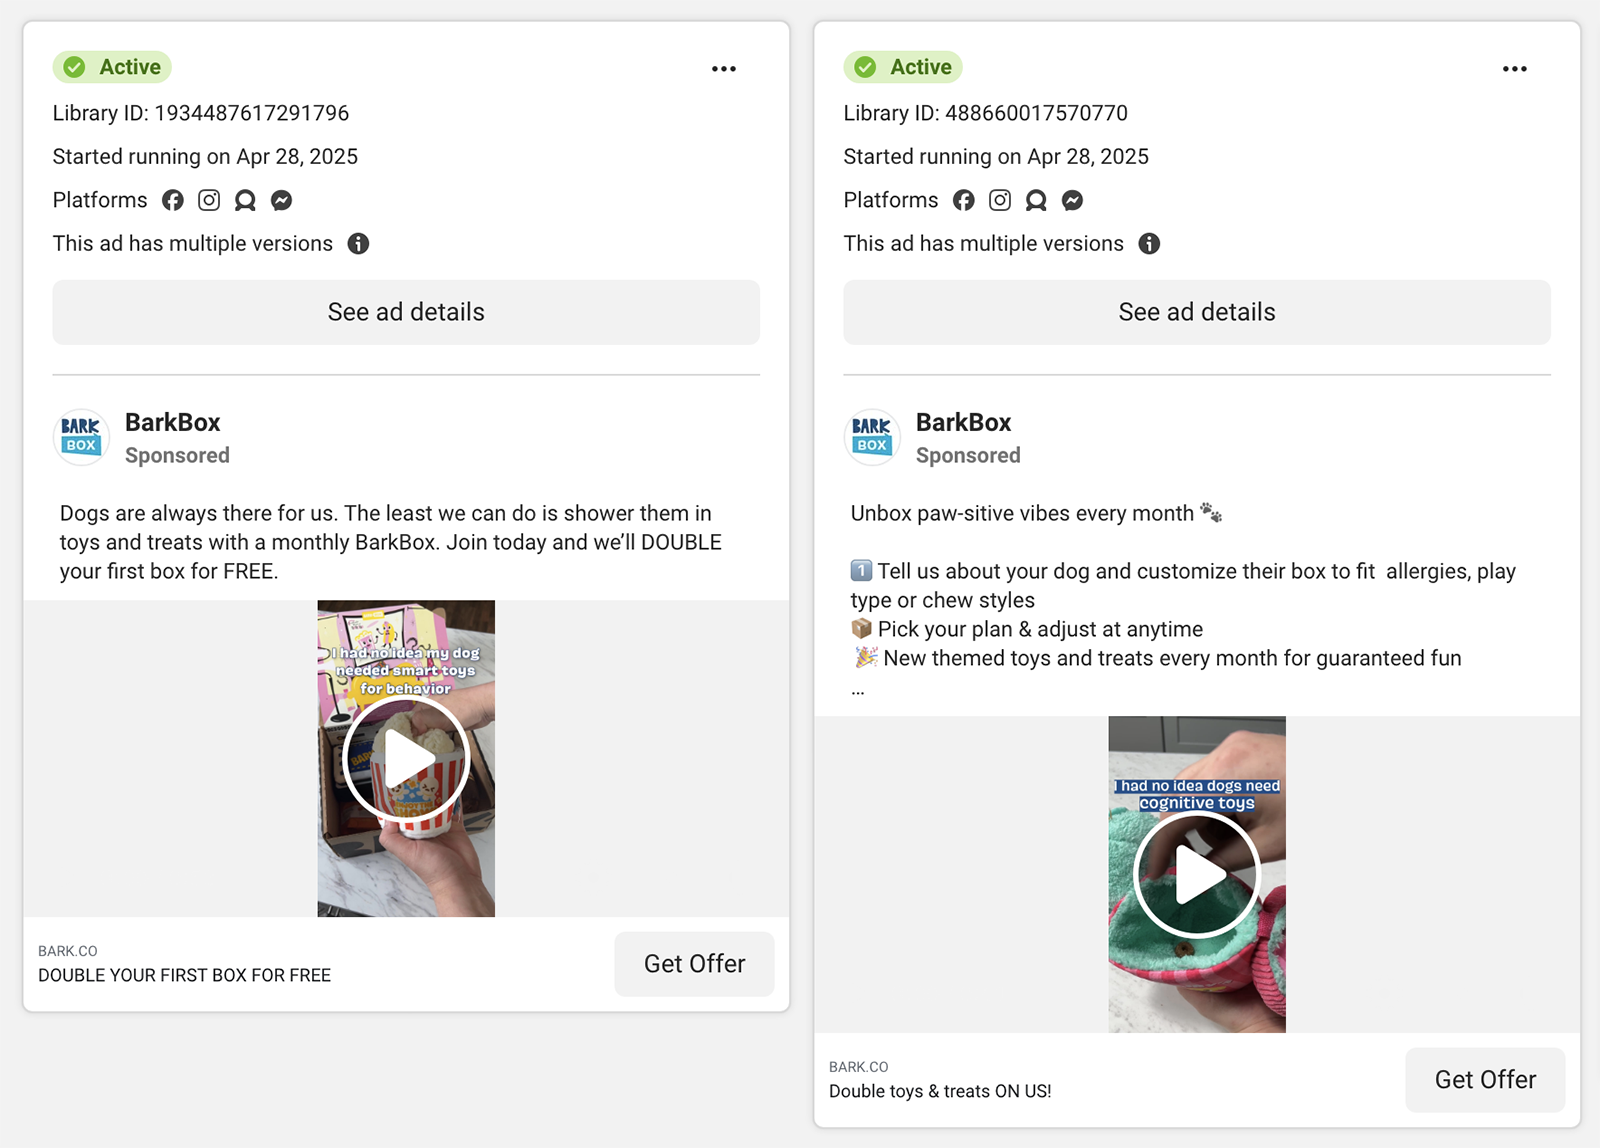Open three-dot menu on ad 1934487617291796
This screenshot has height=1148, width=1600.
pyautogui.click(x=724, y=69)
